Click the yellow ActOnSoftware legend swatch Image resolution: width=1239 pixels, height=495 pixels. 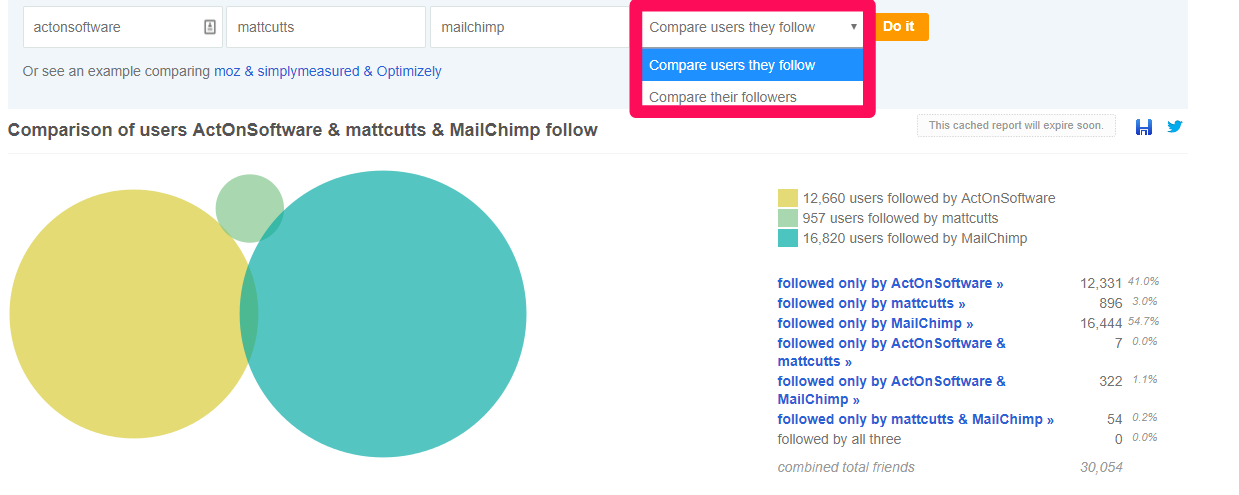point(788,198)
